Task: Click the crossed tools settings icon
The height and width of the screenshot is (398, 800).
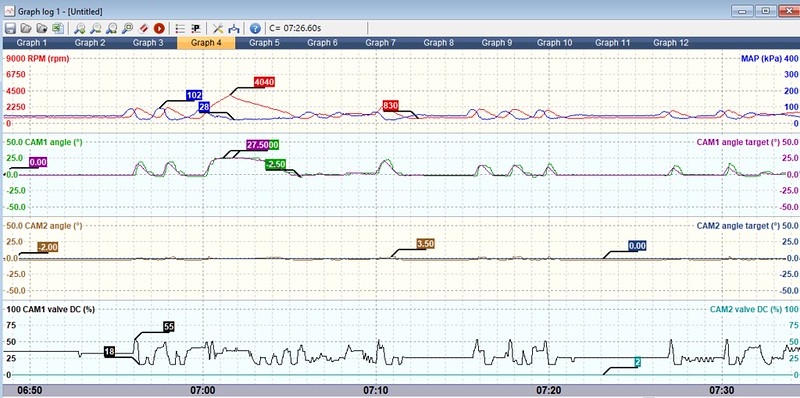Action: pos(218,28)
